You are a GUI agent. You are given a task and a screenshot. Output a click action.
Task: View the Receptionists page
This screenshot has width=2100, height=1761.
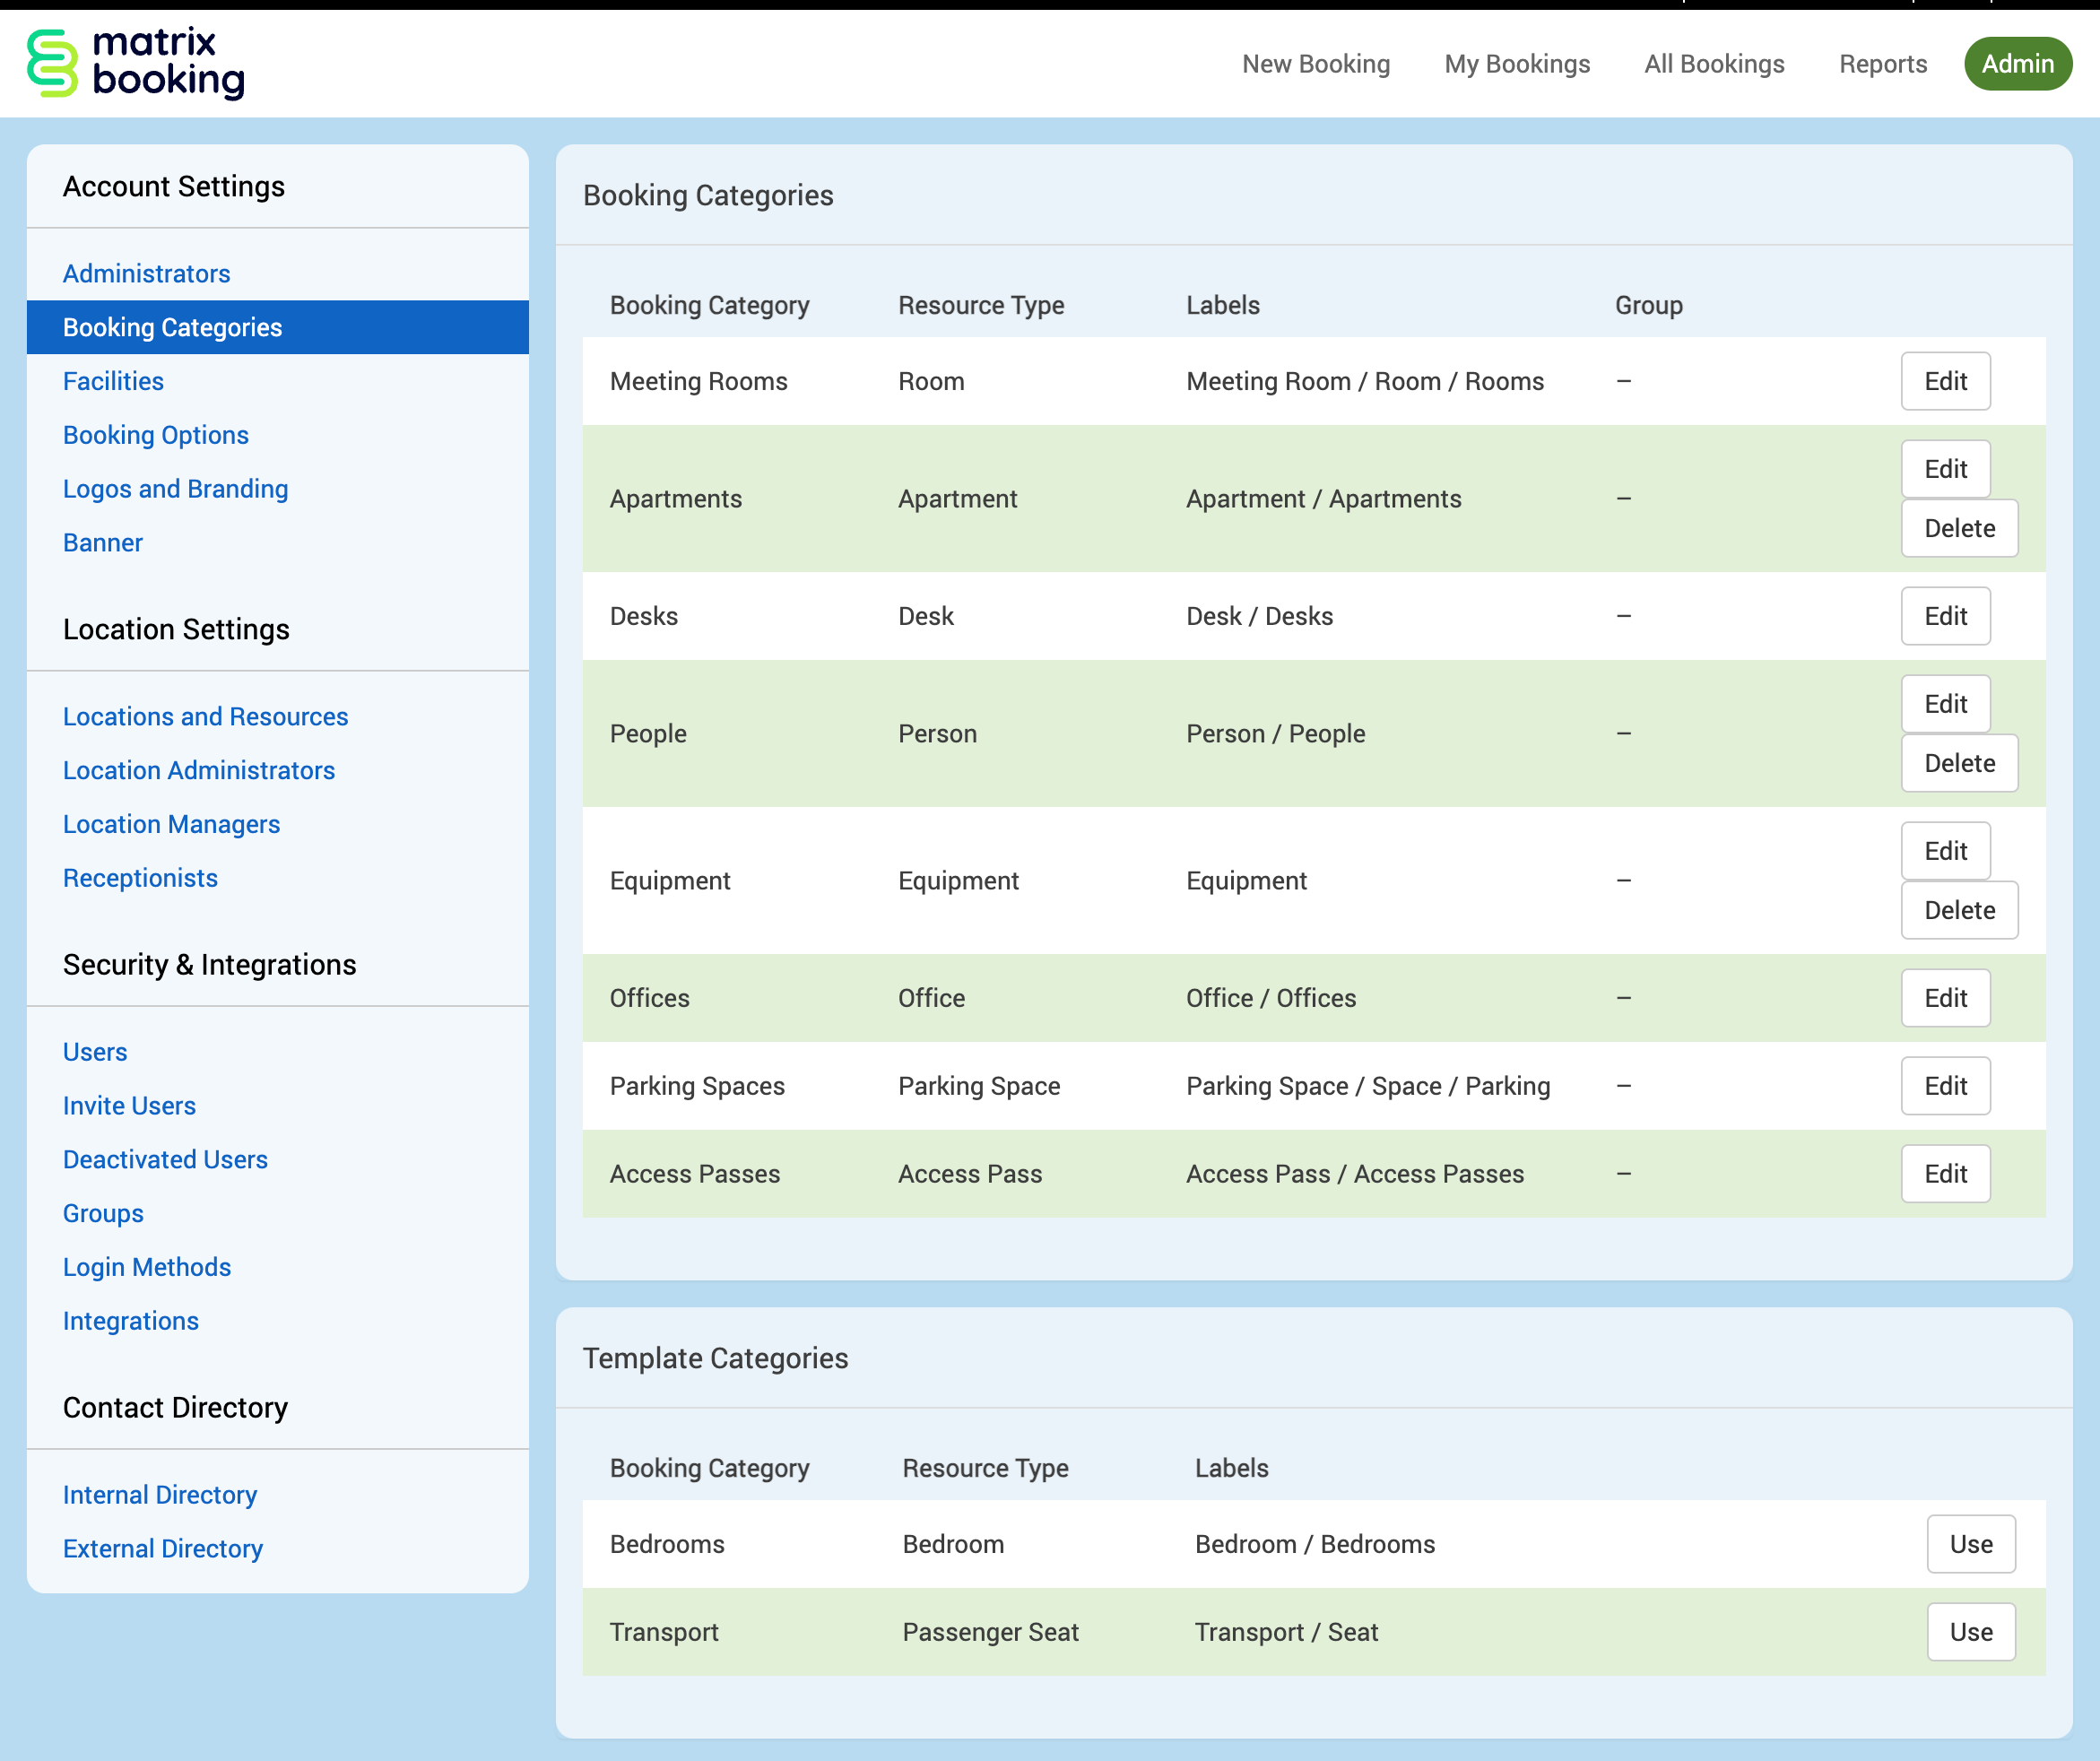[140, 878]
